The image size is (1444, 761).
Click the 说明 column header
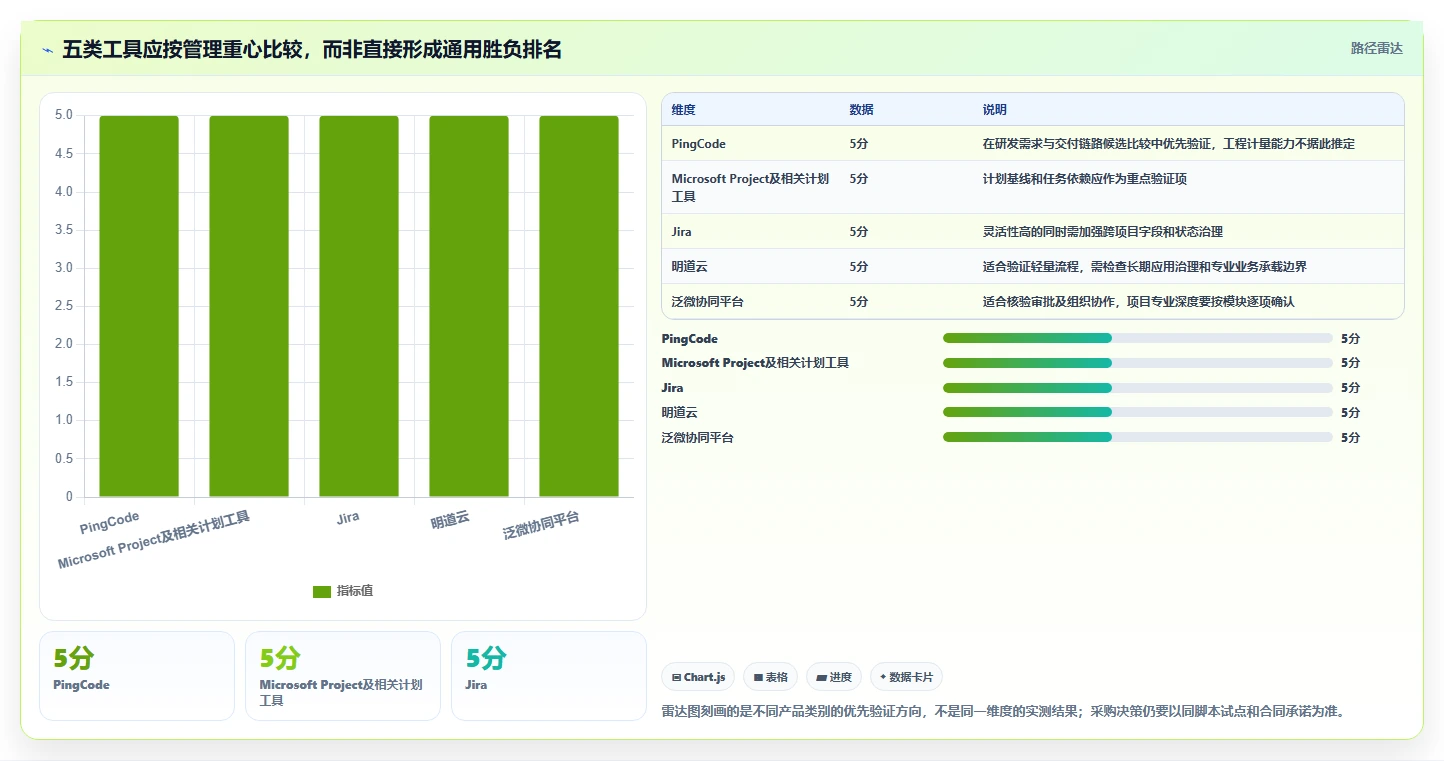click(x=995, y=110)
